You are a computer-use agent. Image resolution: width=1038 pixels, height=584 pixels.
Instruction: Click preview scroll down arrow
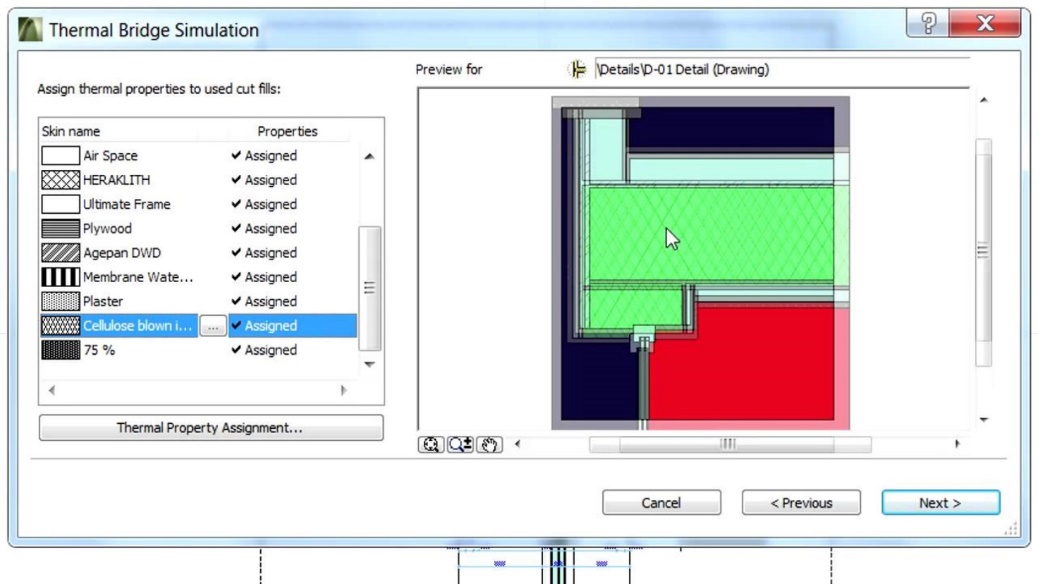[984, 419]
